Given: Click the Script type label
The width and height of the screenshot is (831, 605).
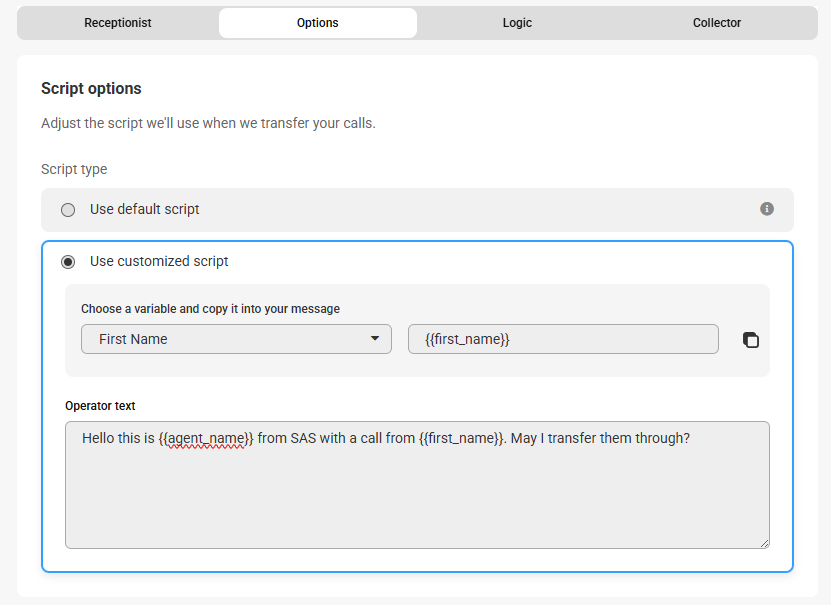Looking at the screenshot, I should tap(74, 169).
